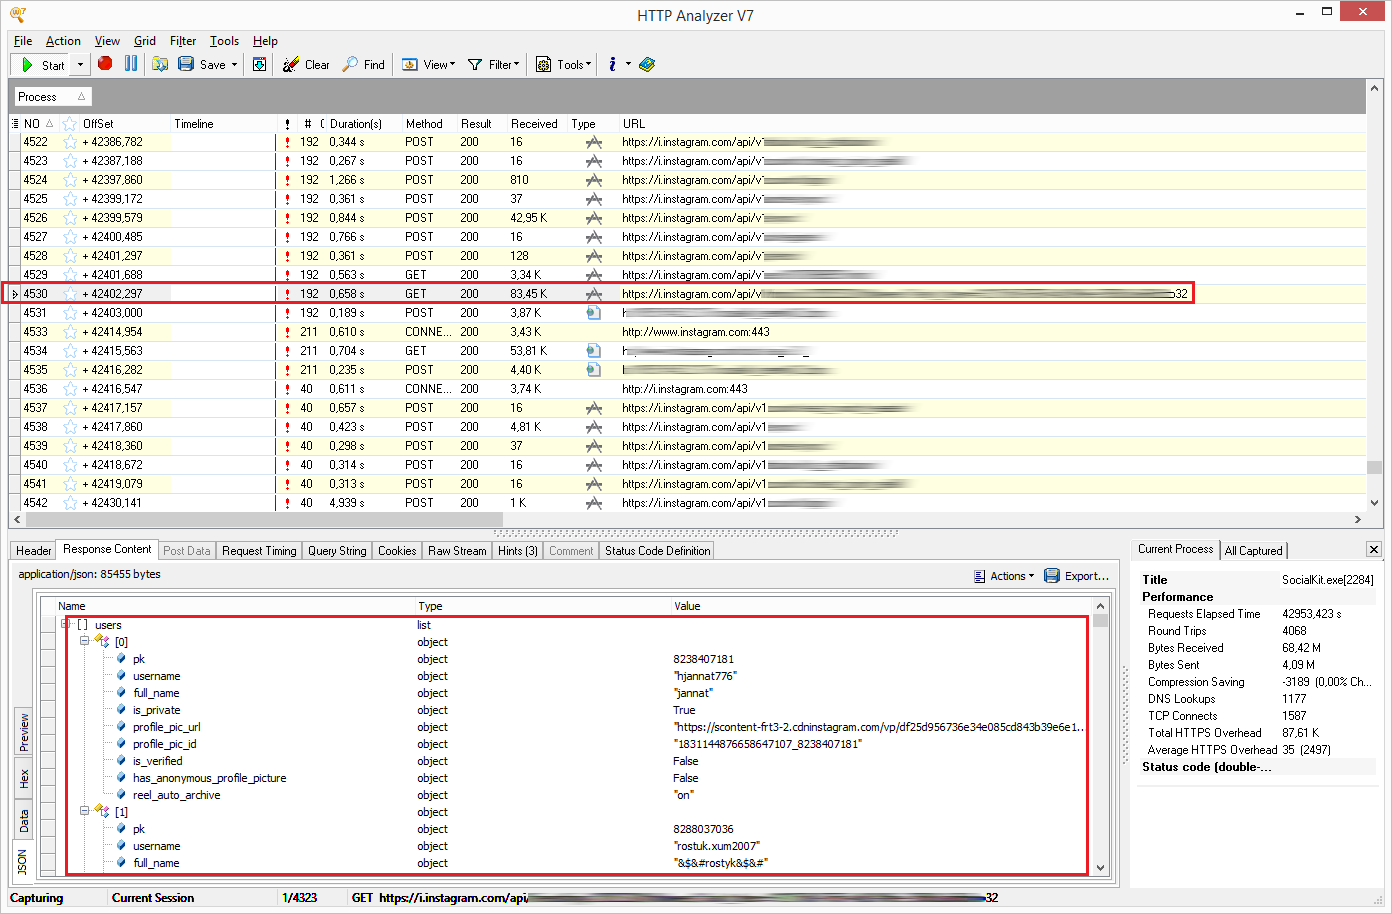Click the blue icon next to profile_pic_url

122,727
